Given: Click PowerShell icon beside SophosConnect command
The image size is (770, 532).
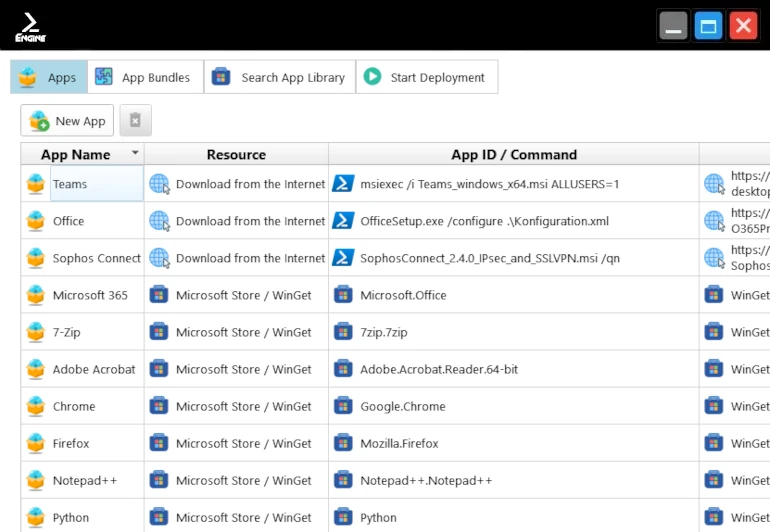Looking at the screenshot, I should point(343,258).
